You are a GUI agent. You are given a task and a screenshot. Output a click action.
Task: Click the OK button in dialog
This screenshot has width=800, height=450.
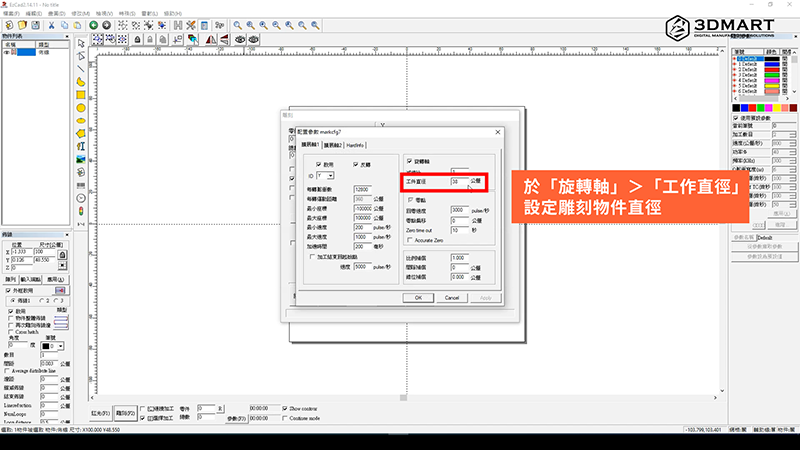(x=417, y=297)
